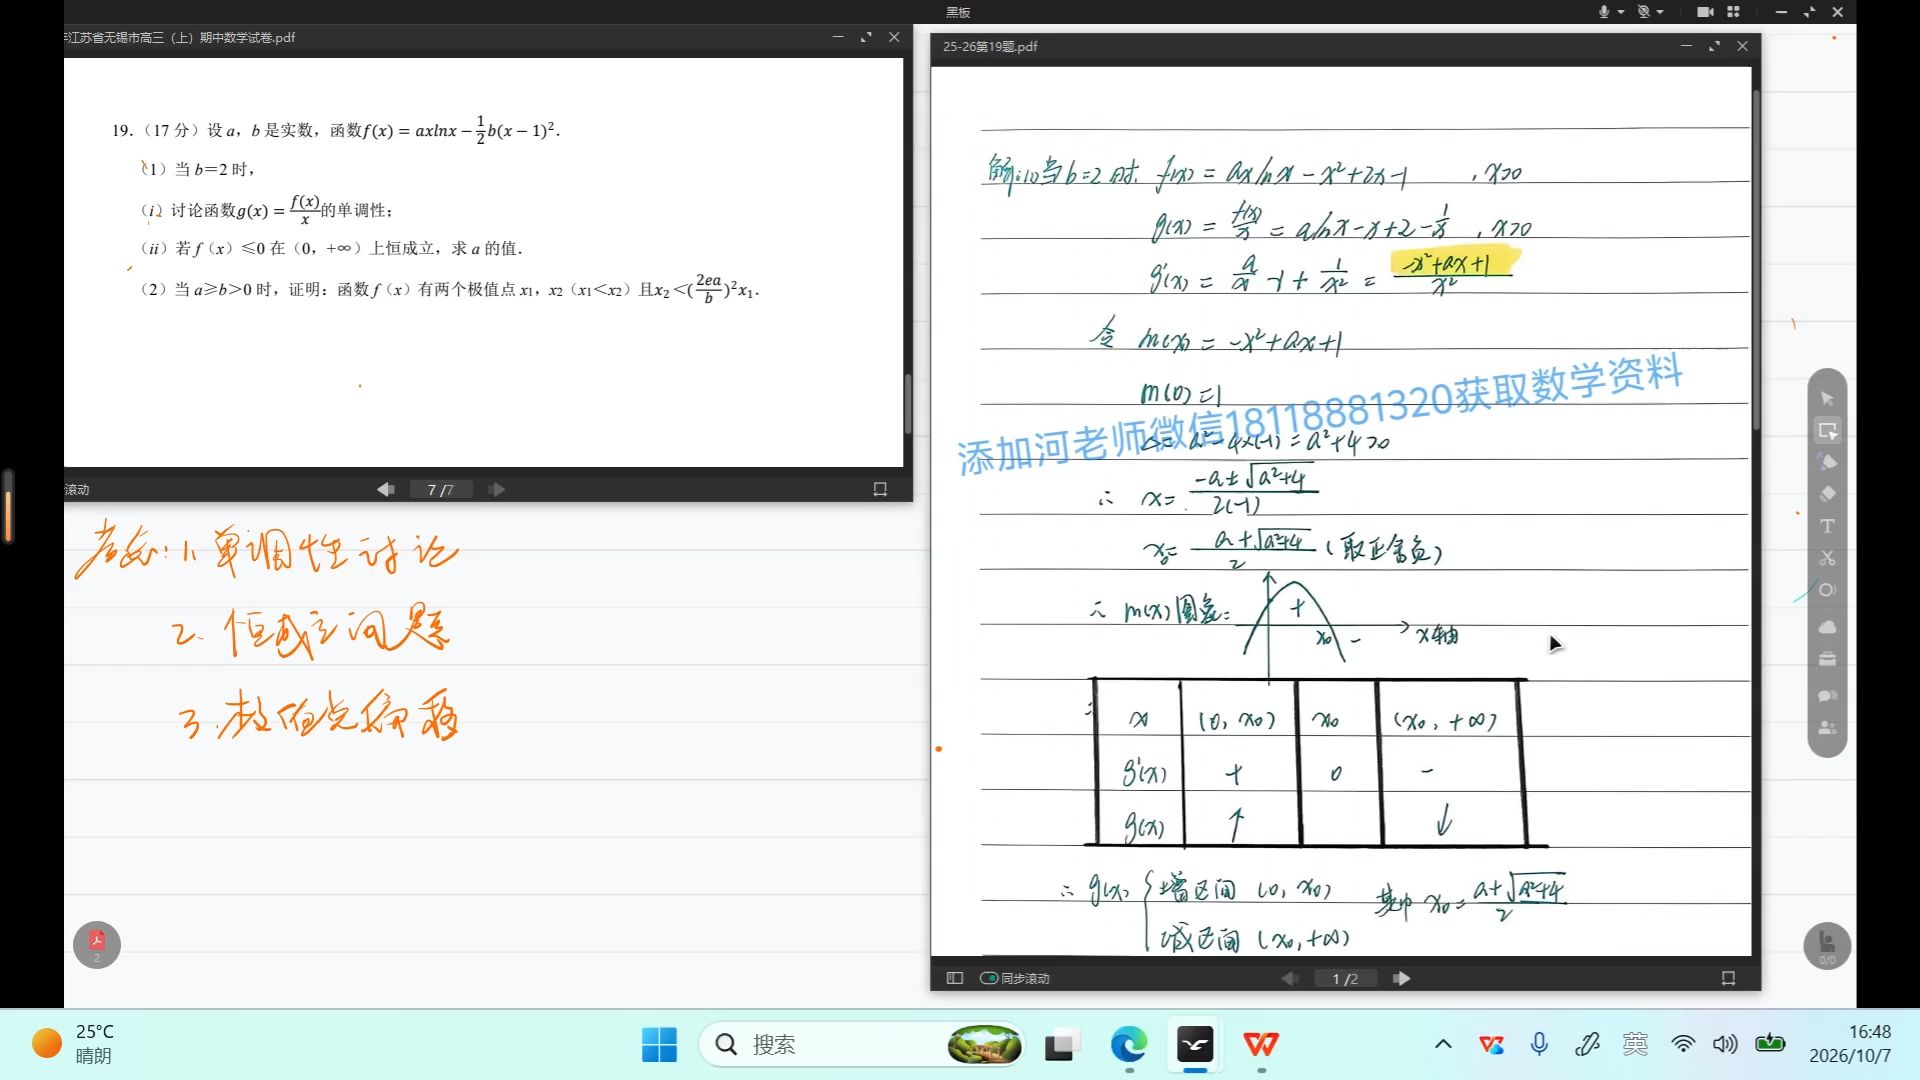Open the toolbox briefcase icon
The image size is (1920, 1080).
pyautogui.click(x=1827, y=659)
